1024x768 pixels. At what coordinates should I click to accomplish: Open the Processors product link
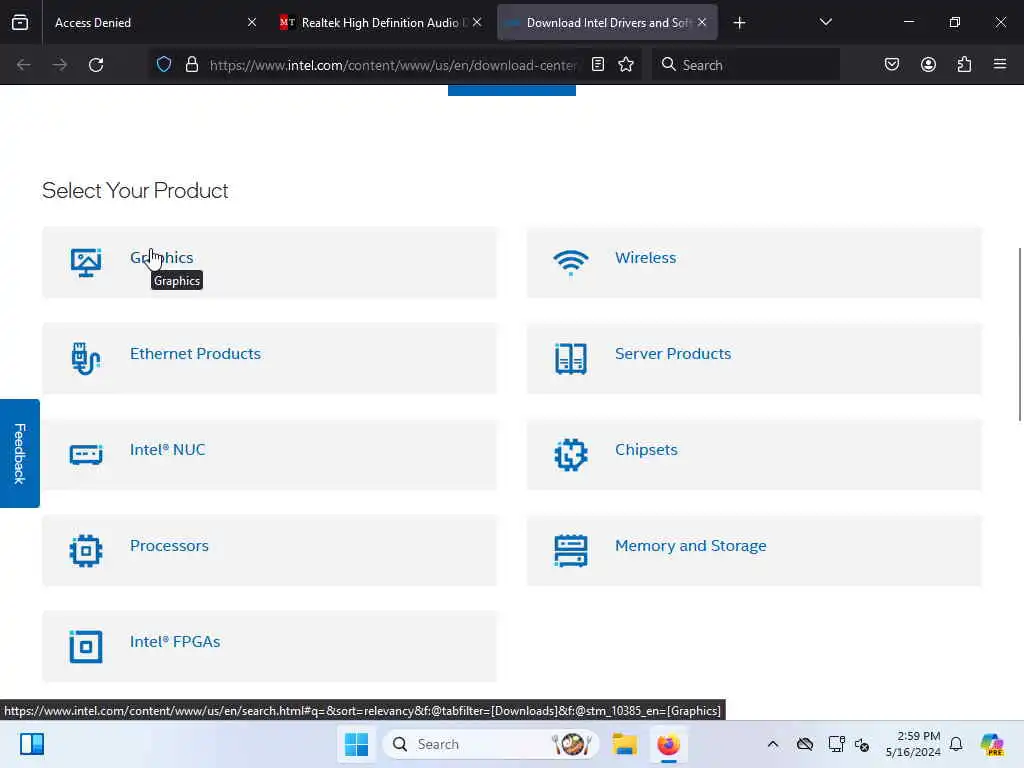point(169,545)
